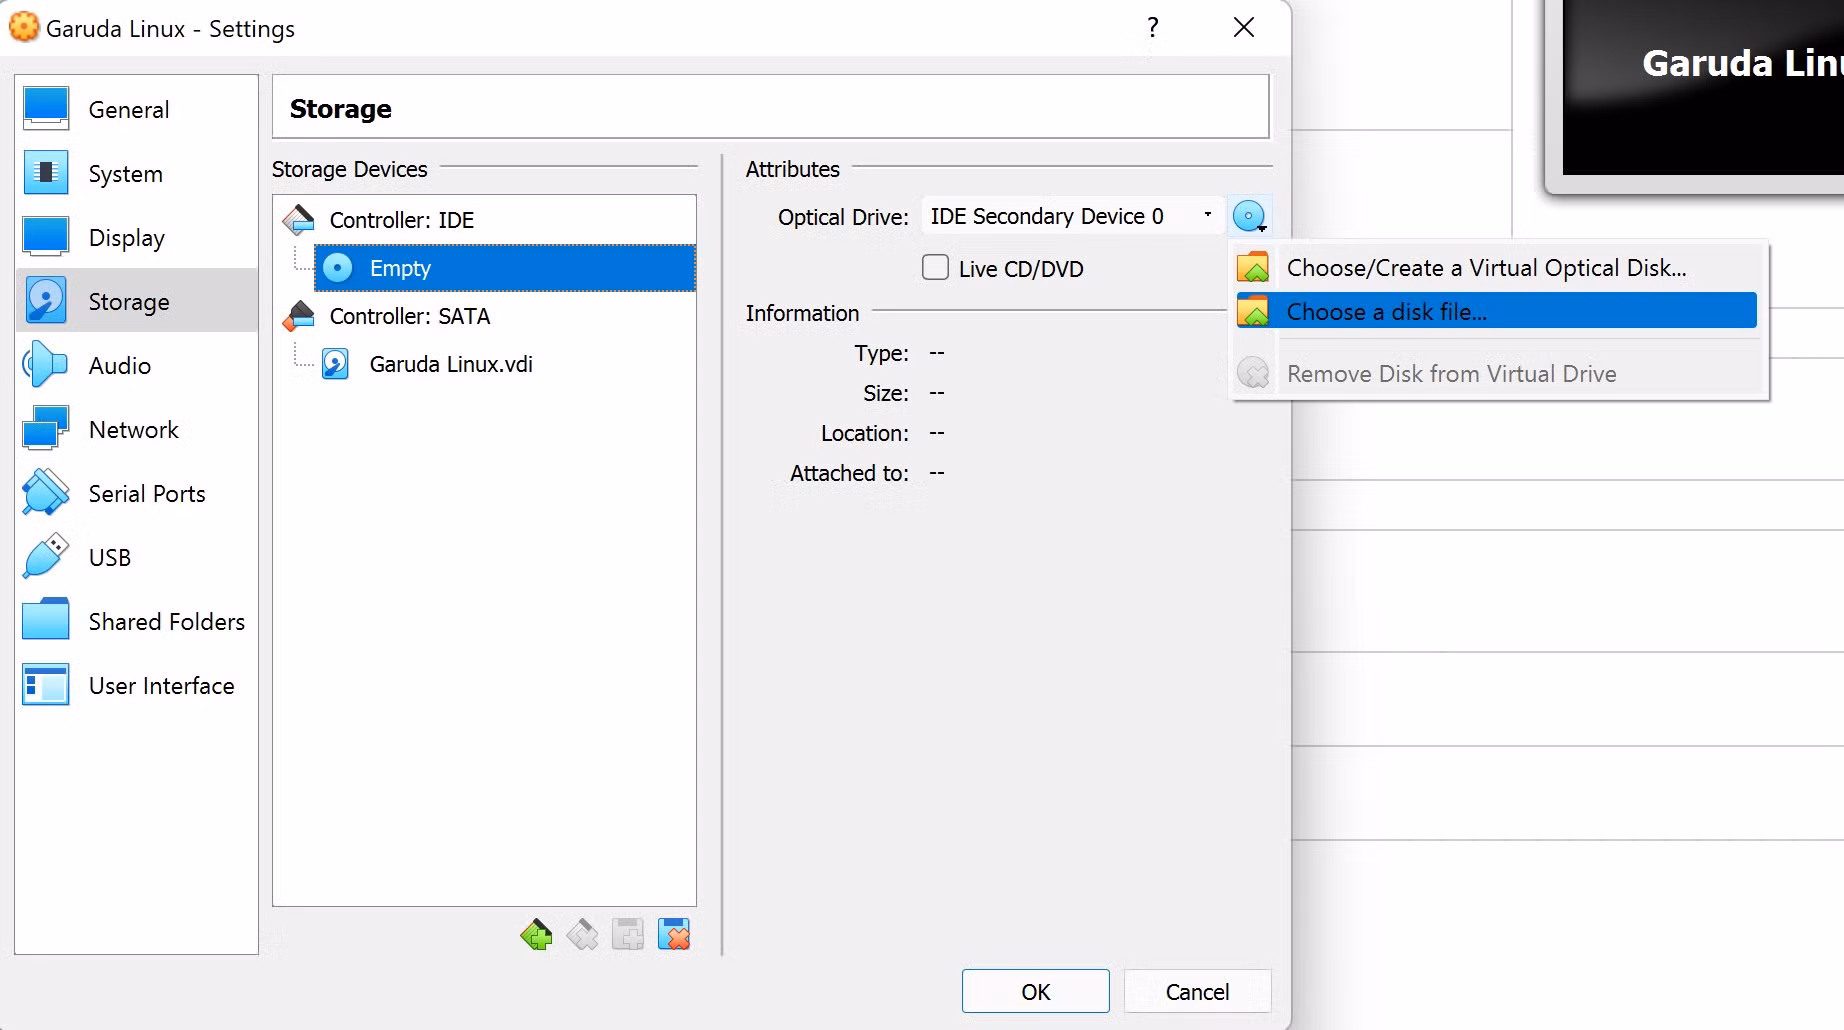This screenshot has width=1844, height=1030.
Task: Select 'Choose a disk file...' menu entry
Action: (x=1497, y=311)
